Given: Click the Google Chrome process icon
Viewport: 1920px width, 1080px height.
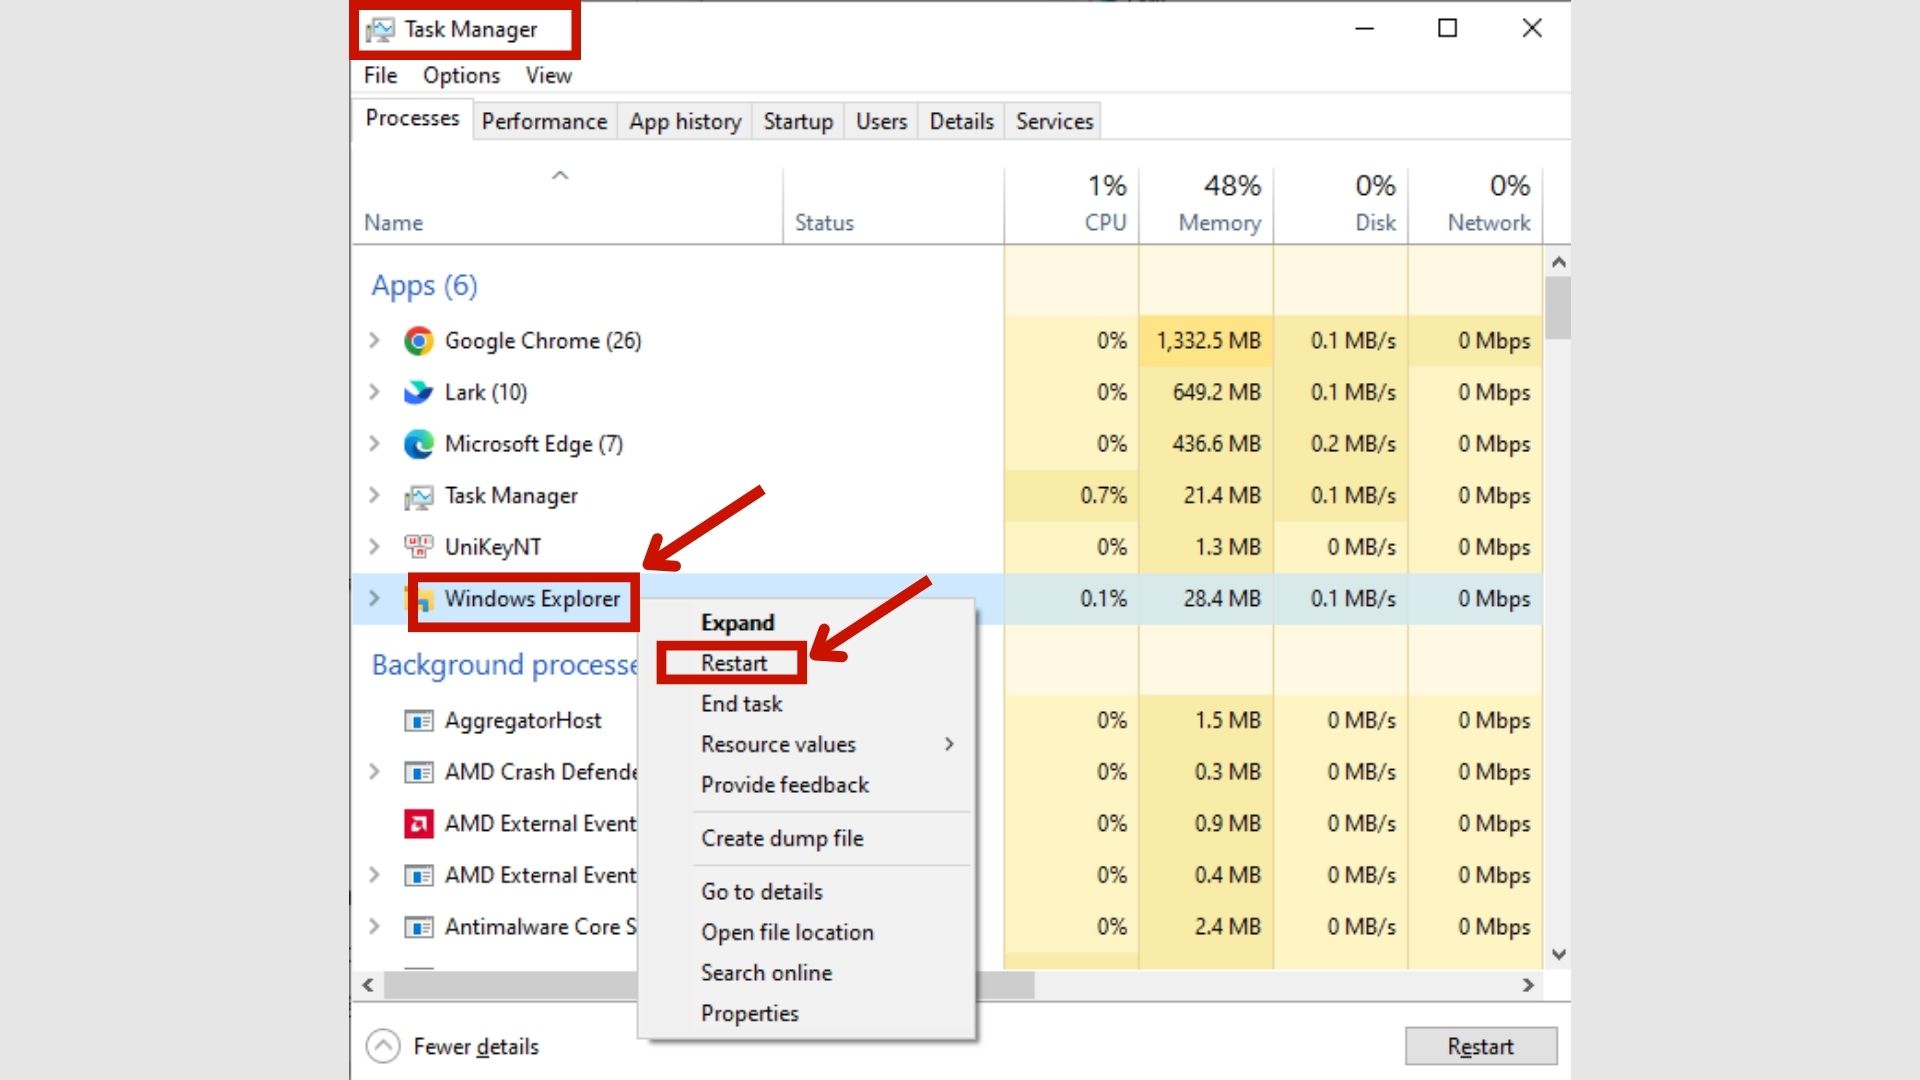Looking at the screenshot, I should pos(418,341).
